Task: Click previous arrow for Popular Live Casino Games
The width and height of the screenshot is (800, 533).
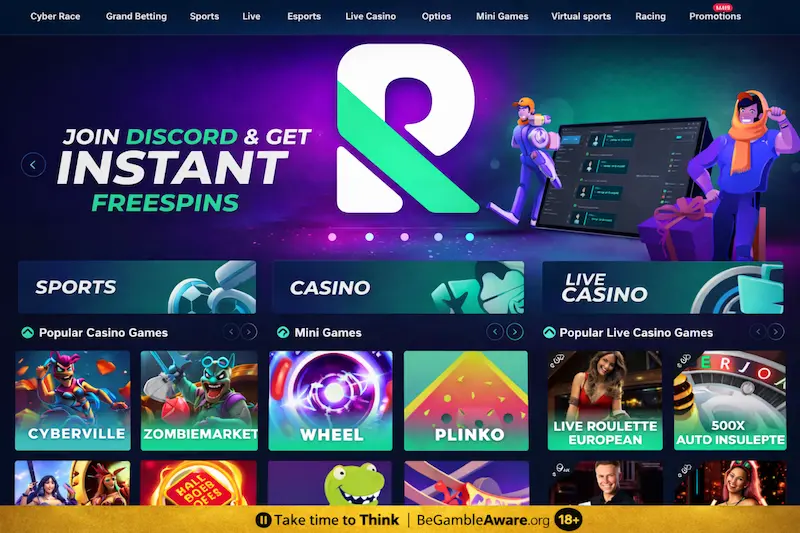Action: click(x=758, y=332)
